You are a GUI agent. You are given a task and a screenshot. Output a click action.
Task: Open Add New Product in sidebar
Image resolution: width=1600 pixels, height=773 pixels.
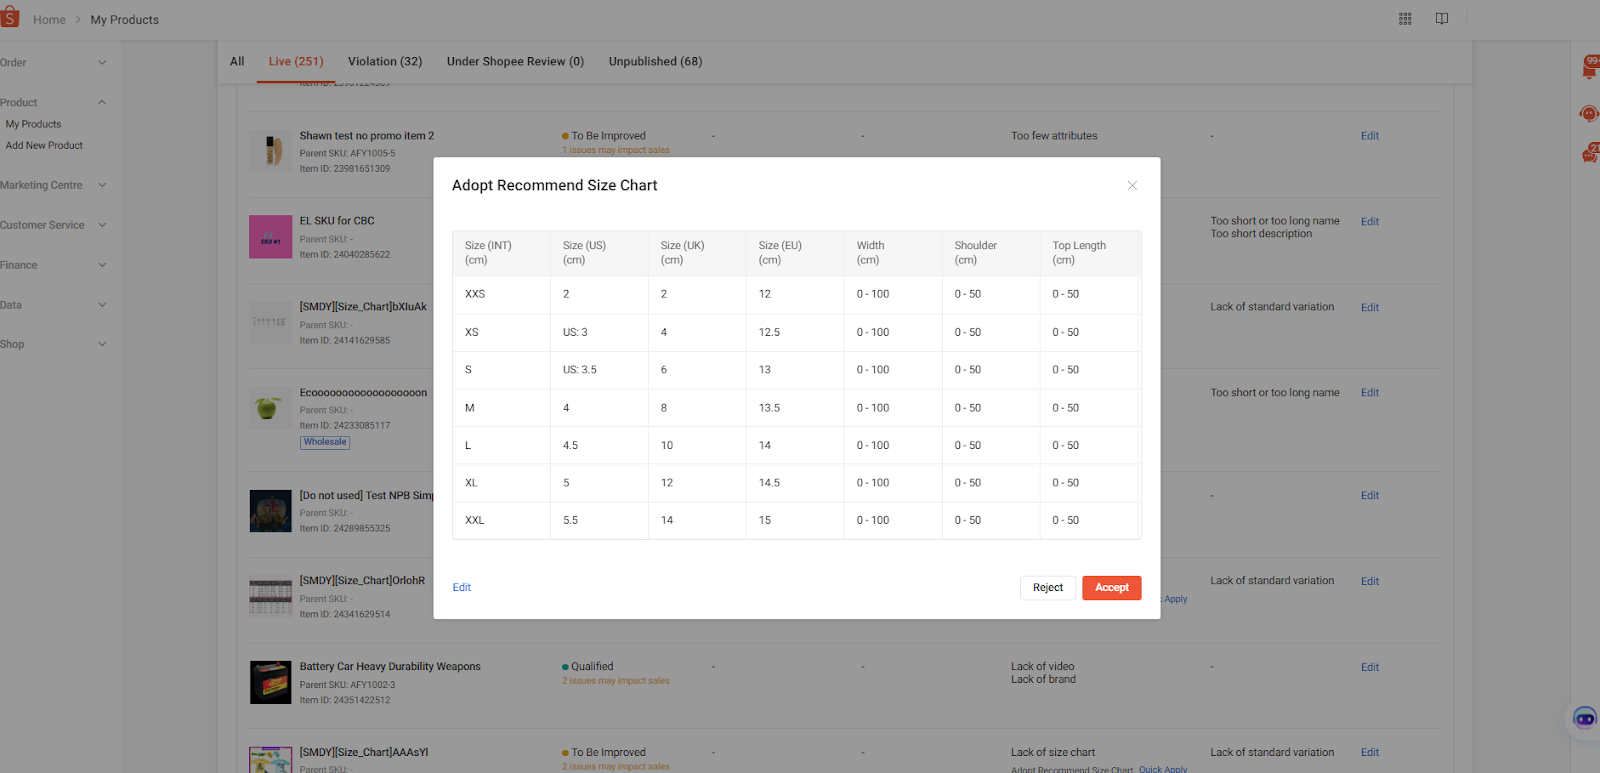[x=44, y=146]
